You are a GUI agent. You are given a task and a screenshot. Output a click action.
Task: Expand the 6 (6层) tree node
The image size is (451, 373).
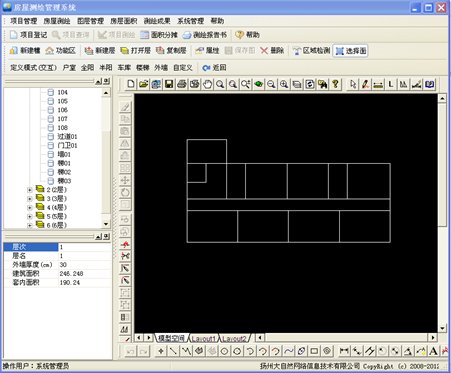tap(30, 225)
